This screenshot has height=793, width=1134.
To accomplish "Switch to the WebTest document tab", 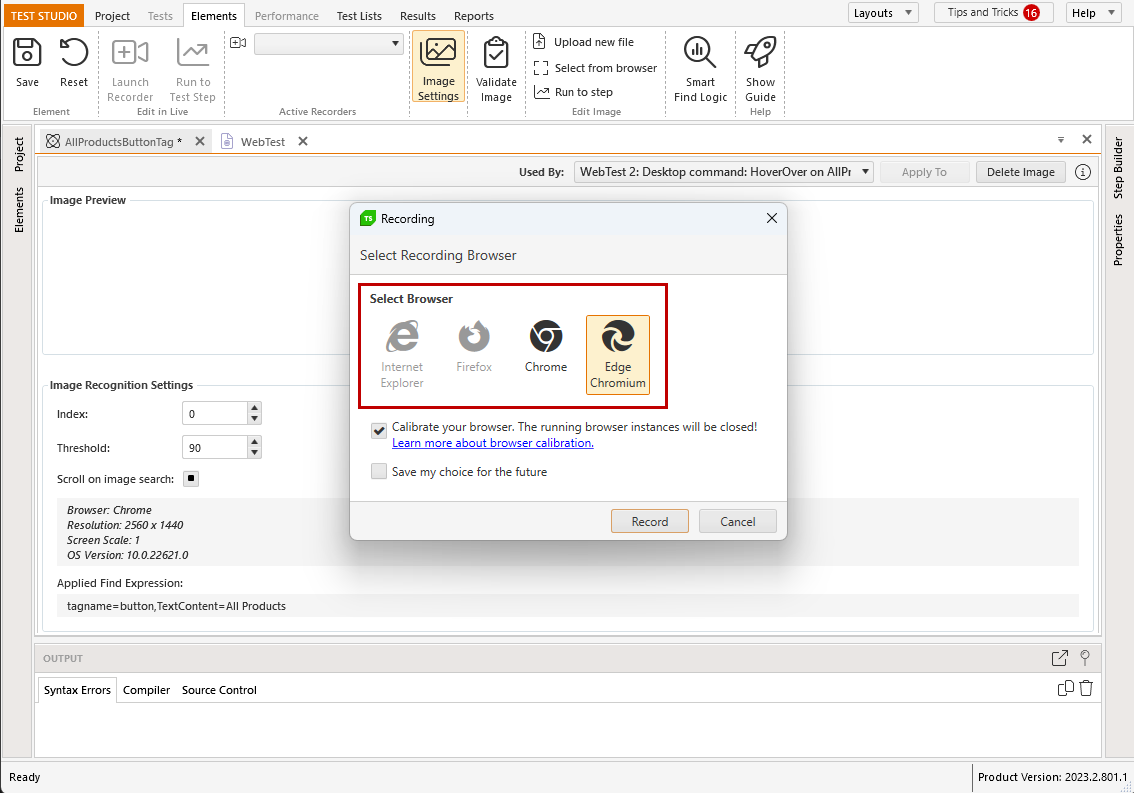I will tap(263, 142).
